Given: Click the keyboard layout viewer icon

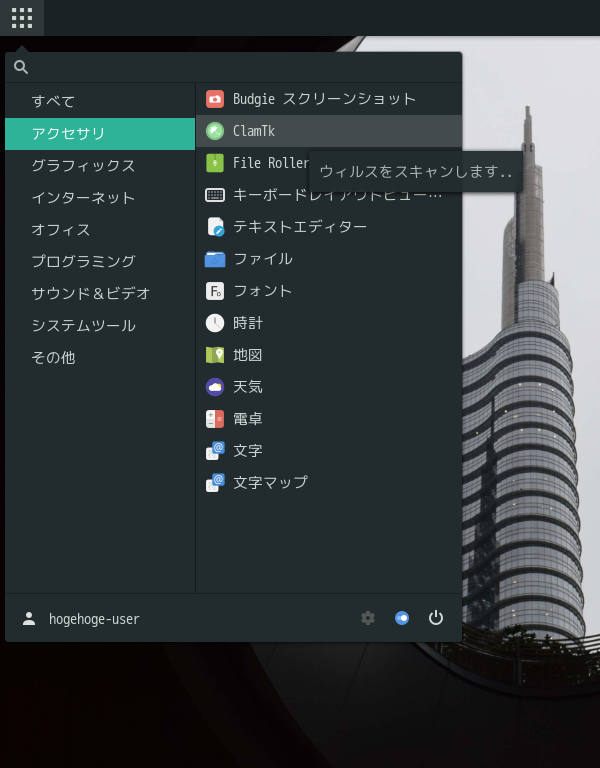Looking at the screenshot, I should point(215,195).
